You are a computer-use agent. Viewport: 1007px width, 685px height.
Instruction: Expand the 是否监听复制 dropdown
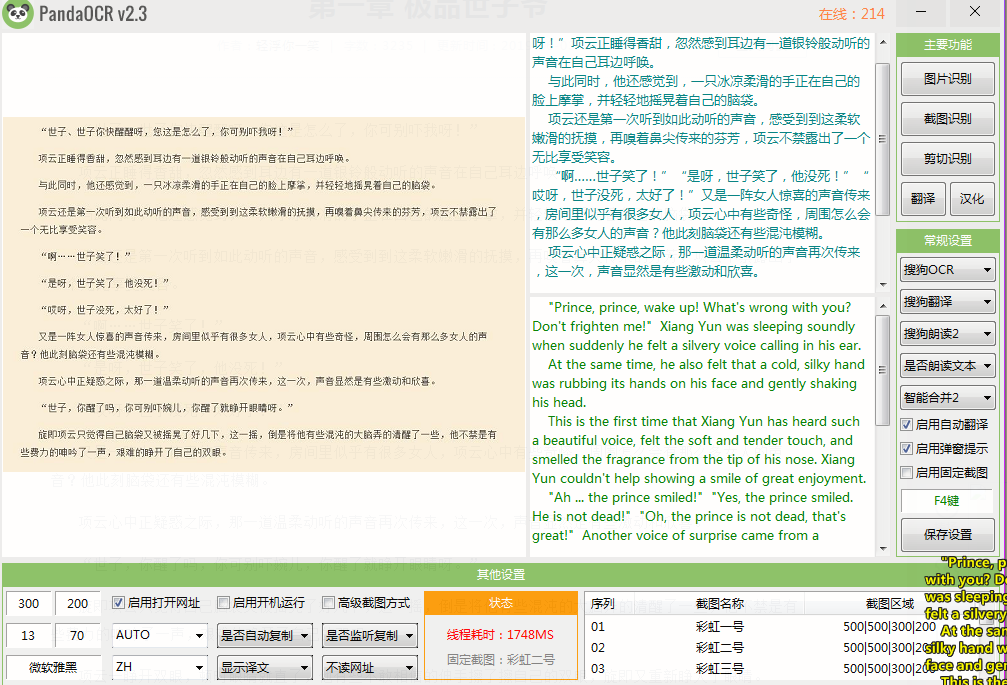coord(369,636)
